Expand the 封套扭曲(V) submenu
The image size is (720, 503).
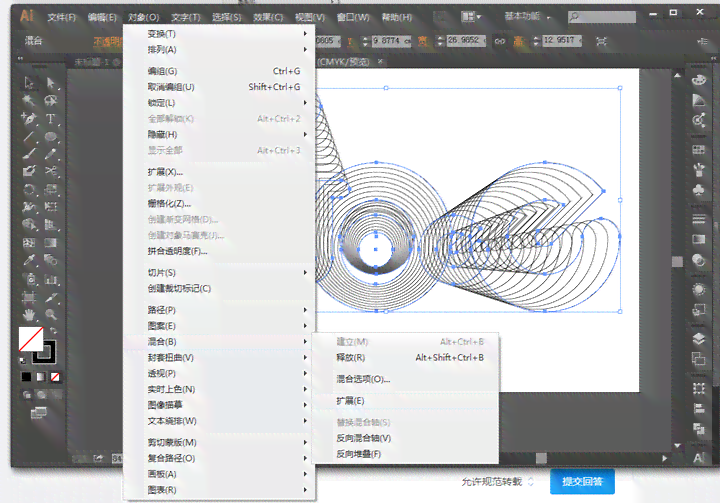(x=219, y=357)
